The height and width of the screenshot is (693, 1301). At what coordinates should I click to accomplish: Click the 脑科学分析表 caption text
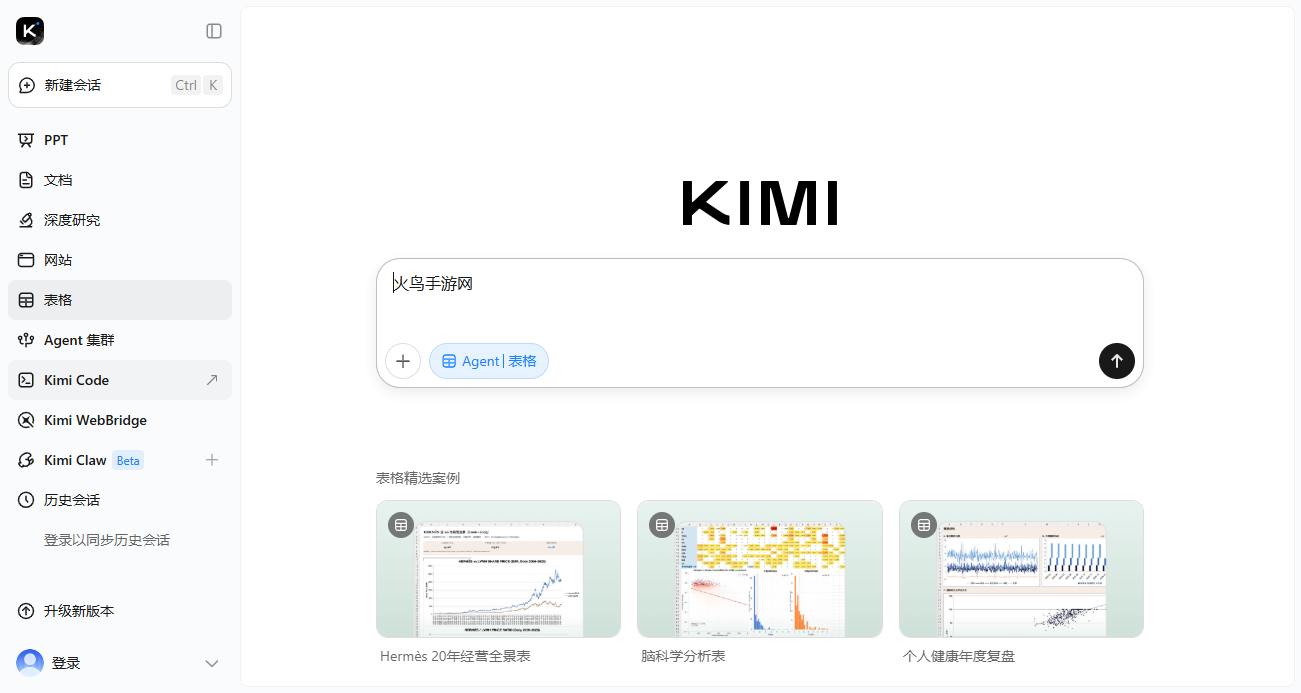point(683,656)
